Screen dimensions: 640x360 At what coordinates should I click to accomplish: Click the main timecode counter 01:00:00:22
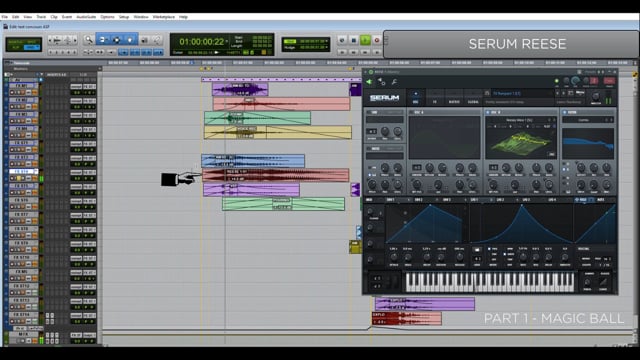tap(202, 42)
